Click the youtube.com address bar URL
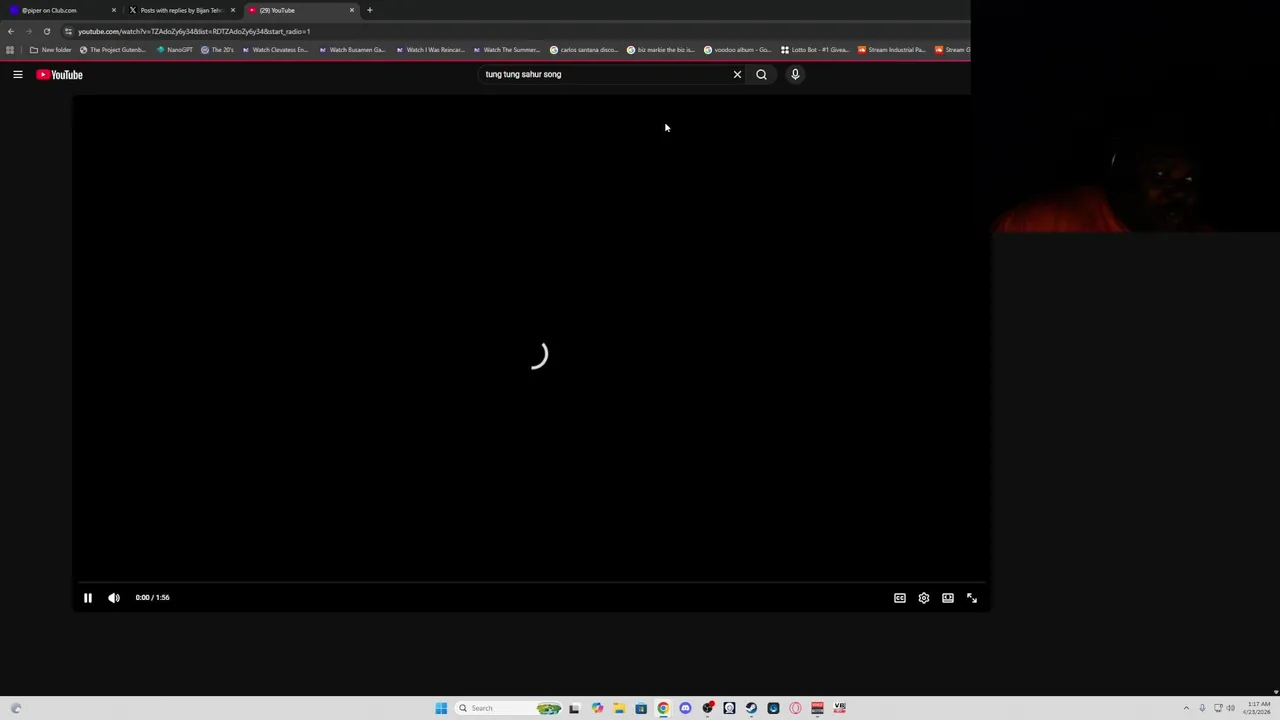 (x=194, y=31)
